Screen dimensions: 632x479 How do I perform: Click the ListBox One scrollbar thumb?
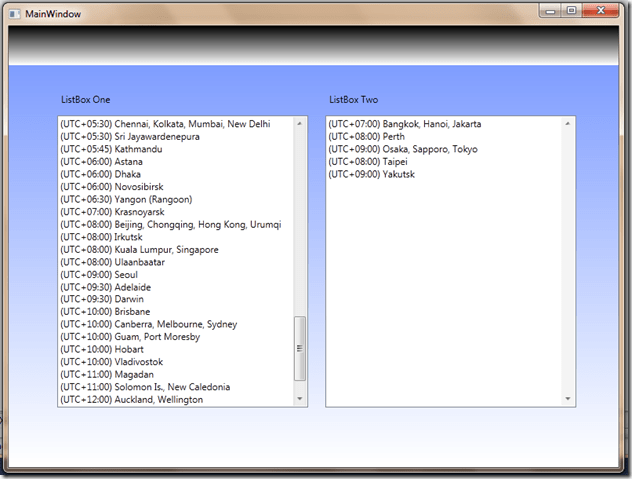(x=300, y=347)
